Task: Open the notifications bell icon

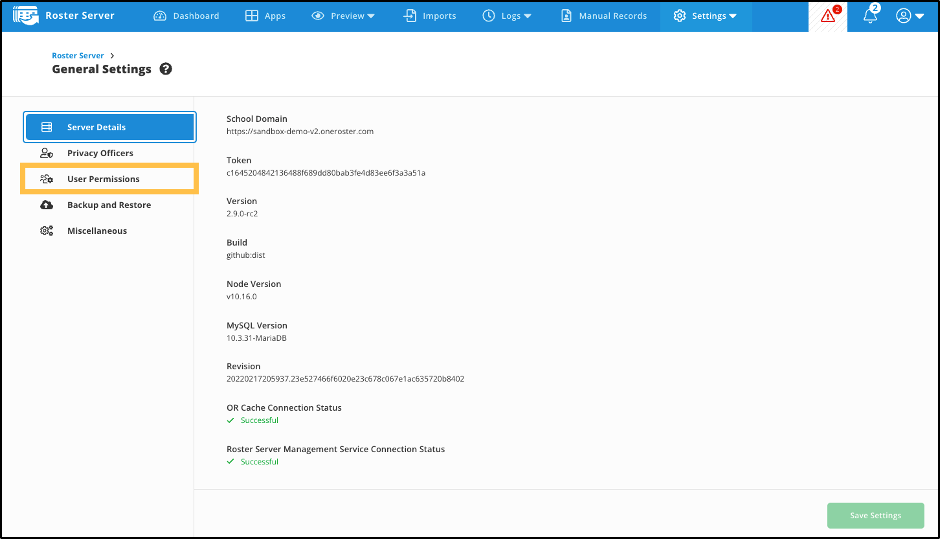Action: click(x=870, y=16)
